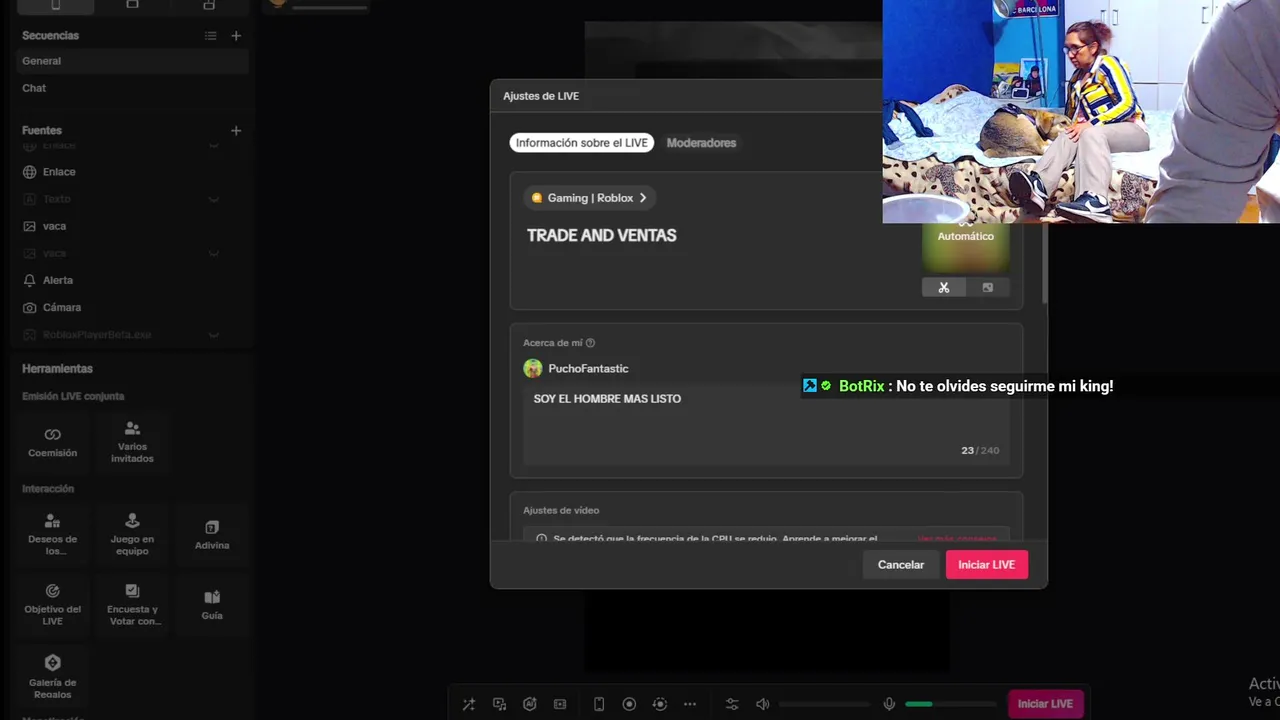Click the PuchoFantastic avatar
Screen dimensions: 1280x720
533,368
